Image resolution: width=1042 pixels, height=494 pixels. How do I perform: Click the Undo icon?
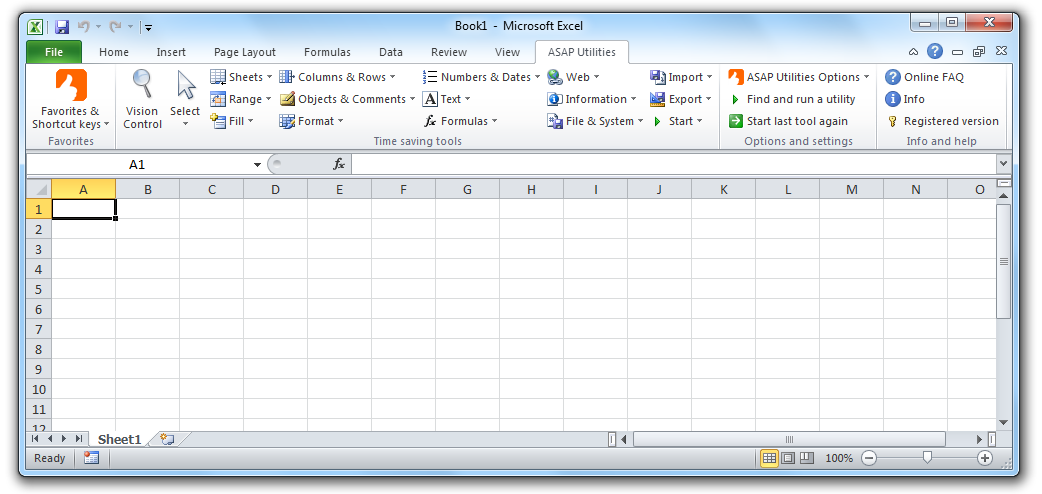click(x=84, y=27)
